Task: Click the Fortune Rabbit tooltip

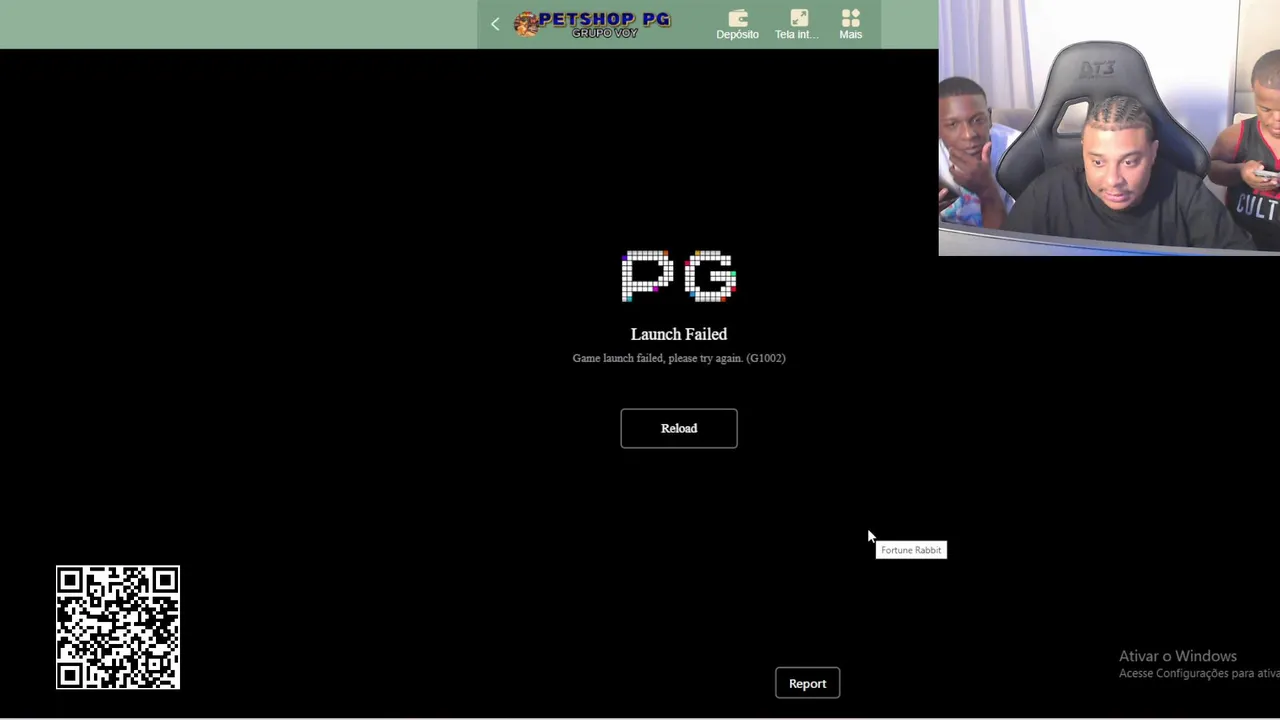Action: pyautogui.click(x=911, y=550)
